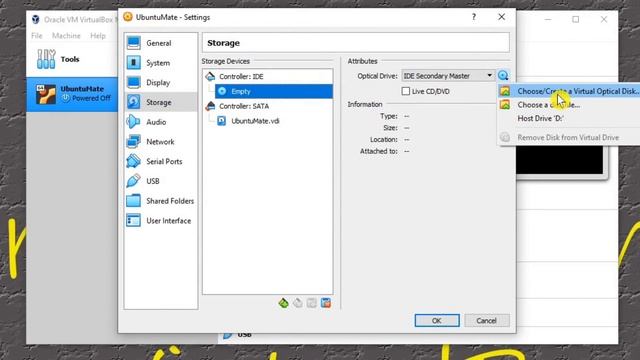Screen dimensions: 640x360
Task: Click Remove Disk from Virtual Drive
Action: (x=570, y=138)
